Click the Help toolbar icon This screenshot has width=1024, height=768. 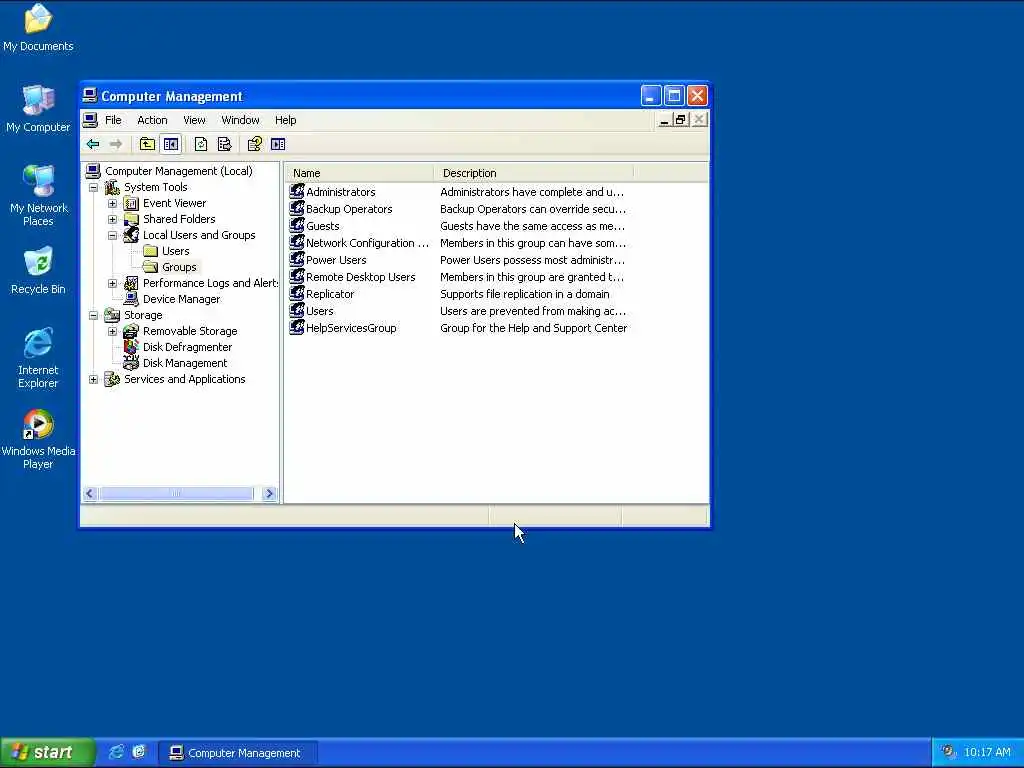[255, 144]
